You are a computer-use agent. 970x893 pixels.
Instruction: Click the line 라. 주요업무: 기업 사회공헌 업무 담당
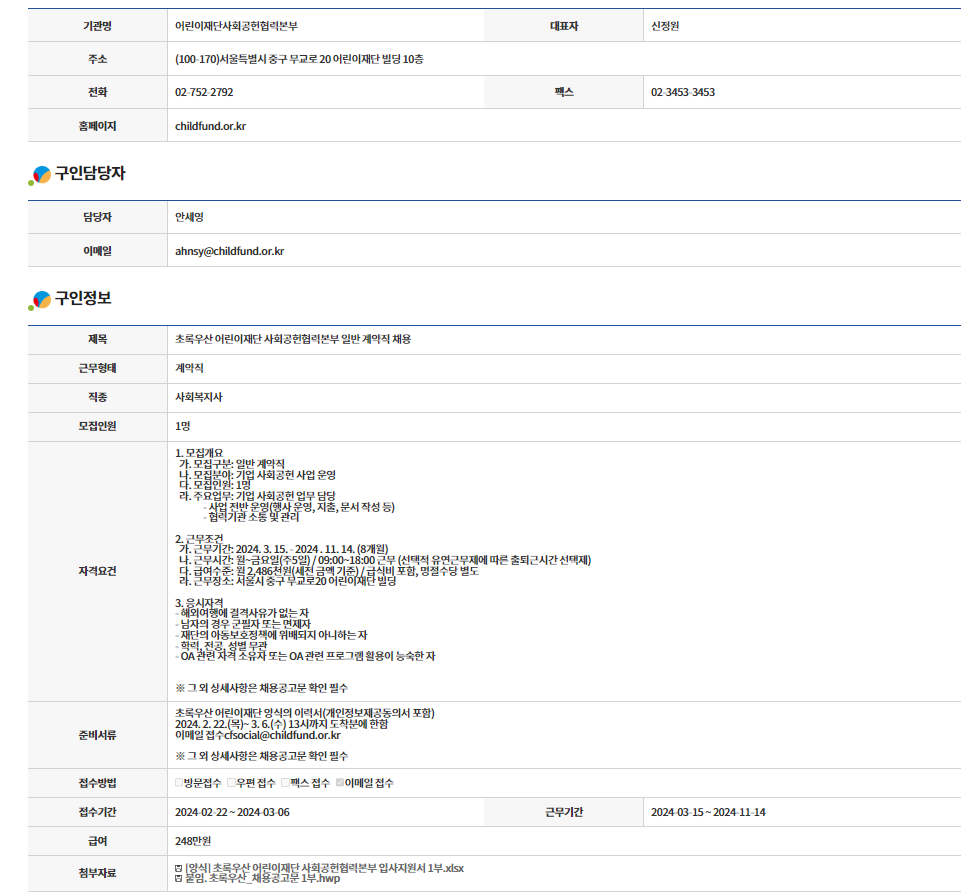(x=257, y=496)
